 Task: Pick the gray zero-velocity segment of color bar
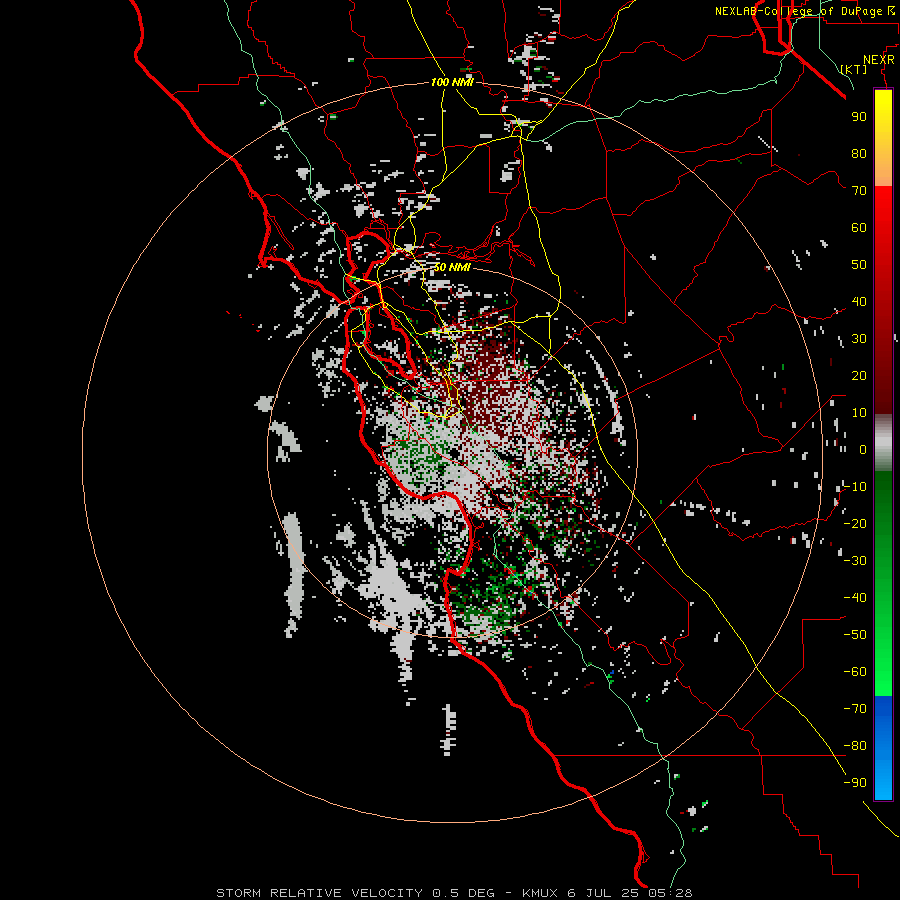(883, 443)
